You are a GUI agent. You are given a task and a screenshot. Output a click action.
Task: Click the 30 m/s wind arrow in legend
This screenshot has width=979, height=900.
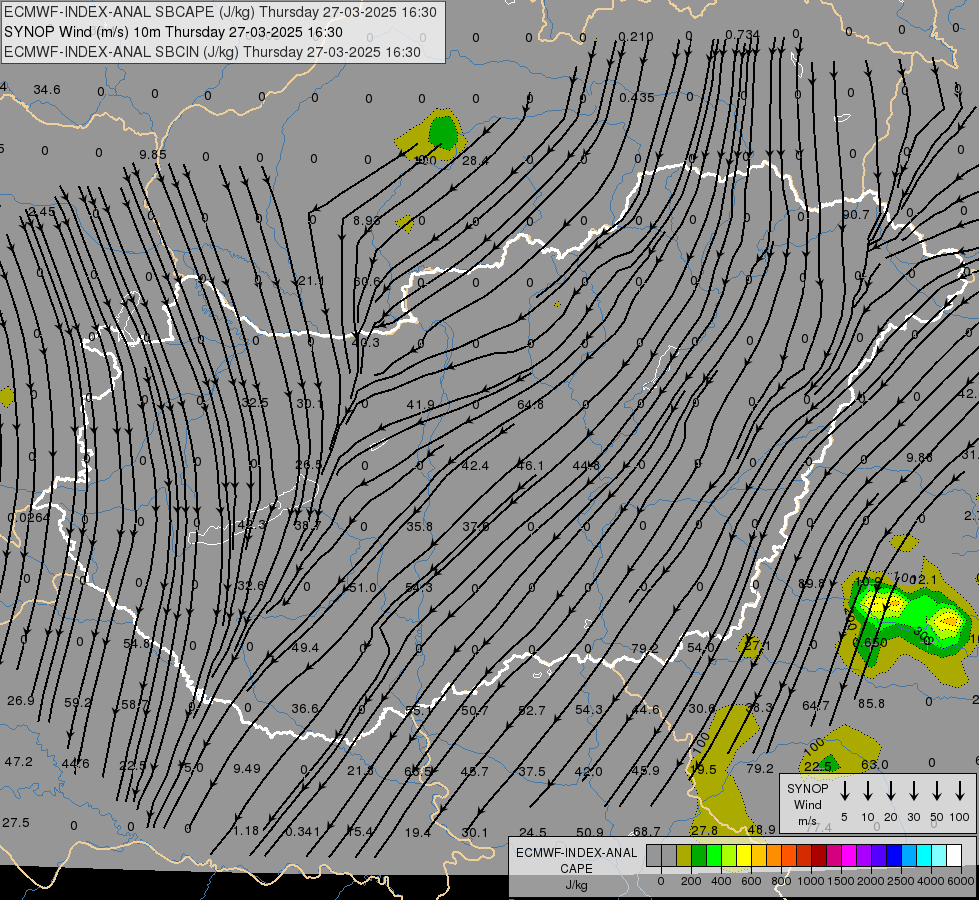coord(913,791)
